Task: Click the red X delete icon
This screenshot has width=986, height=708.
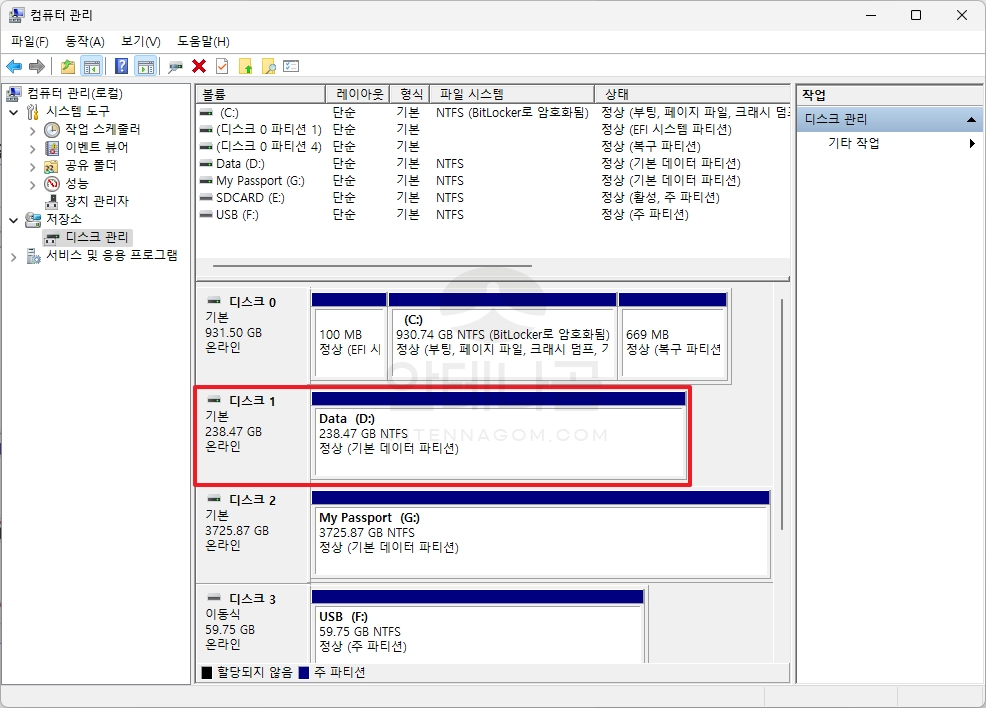Action: point(199,66)
